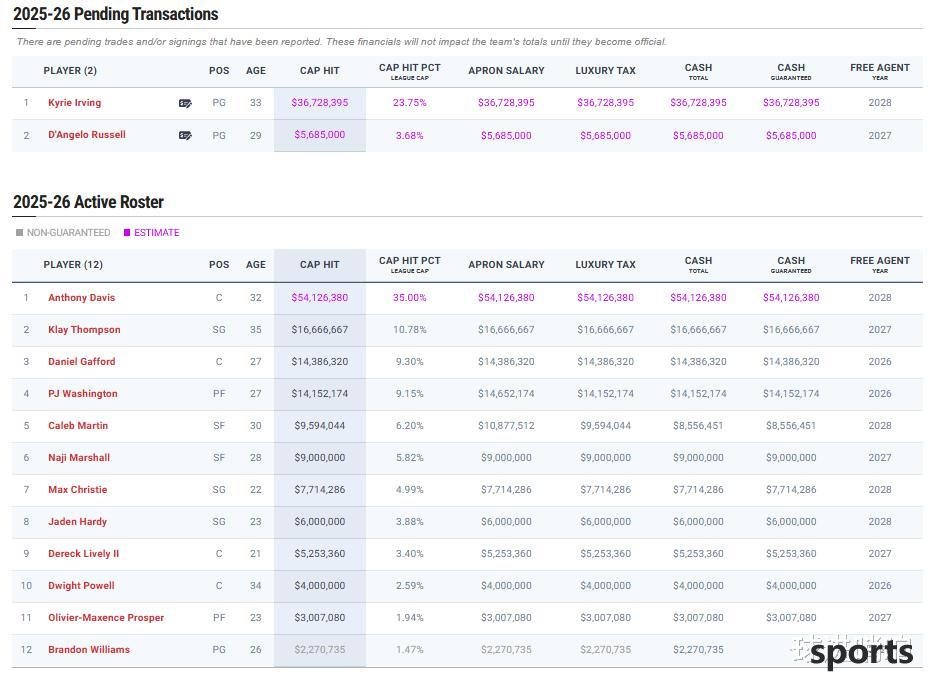
Task: Open Klay Thompson player page
Action: click(x=84, y=330)
